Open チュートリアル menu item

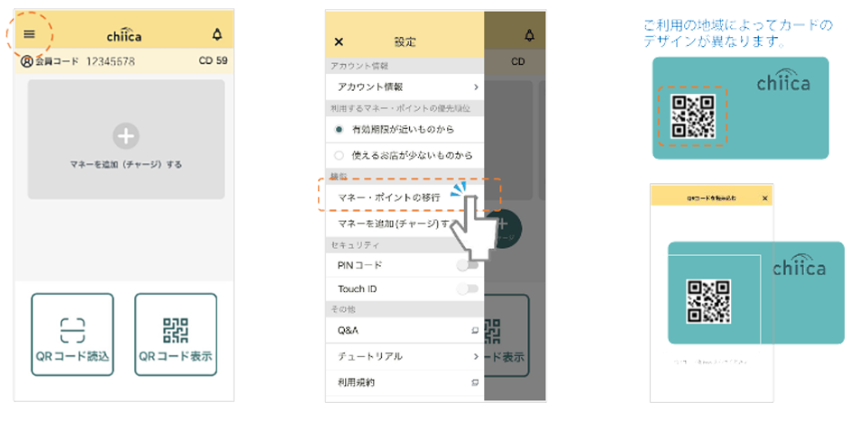pyautogui.click(x=405, y=356)
